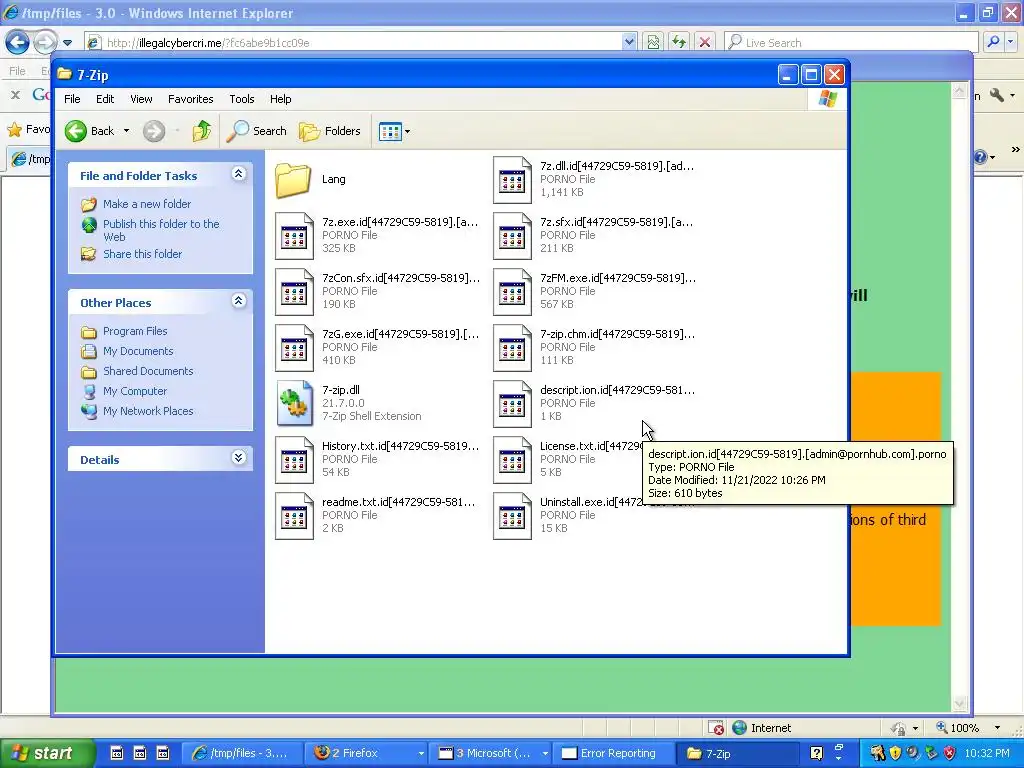Image resolution: width=1024 pixels, height=768 pixels.
Task: Open the Back history dropdown arrow
Action: click(127, 131)
